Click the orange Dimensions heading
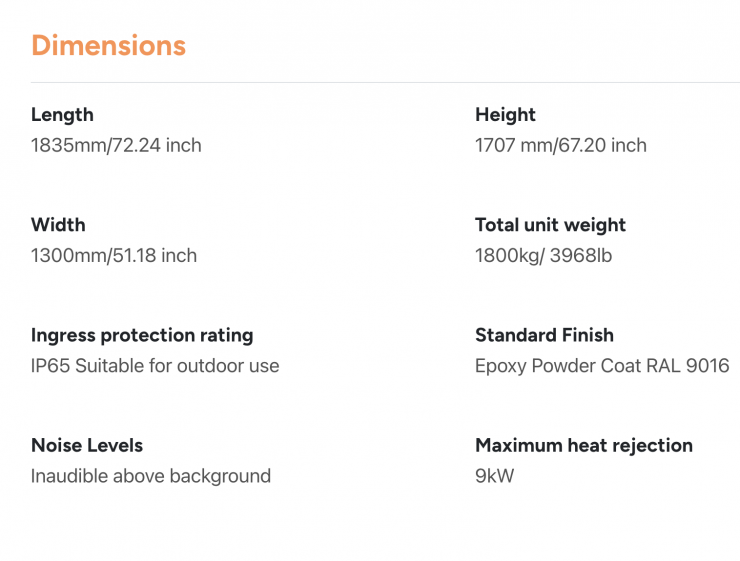This screenshot has width=740, height=561. click(108, 46)
